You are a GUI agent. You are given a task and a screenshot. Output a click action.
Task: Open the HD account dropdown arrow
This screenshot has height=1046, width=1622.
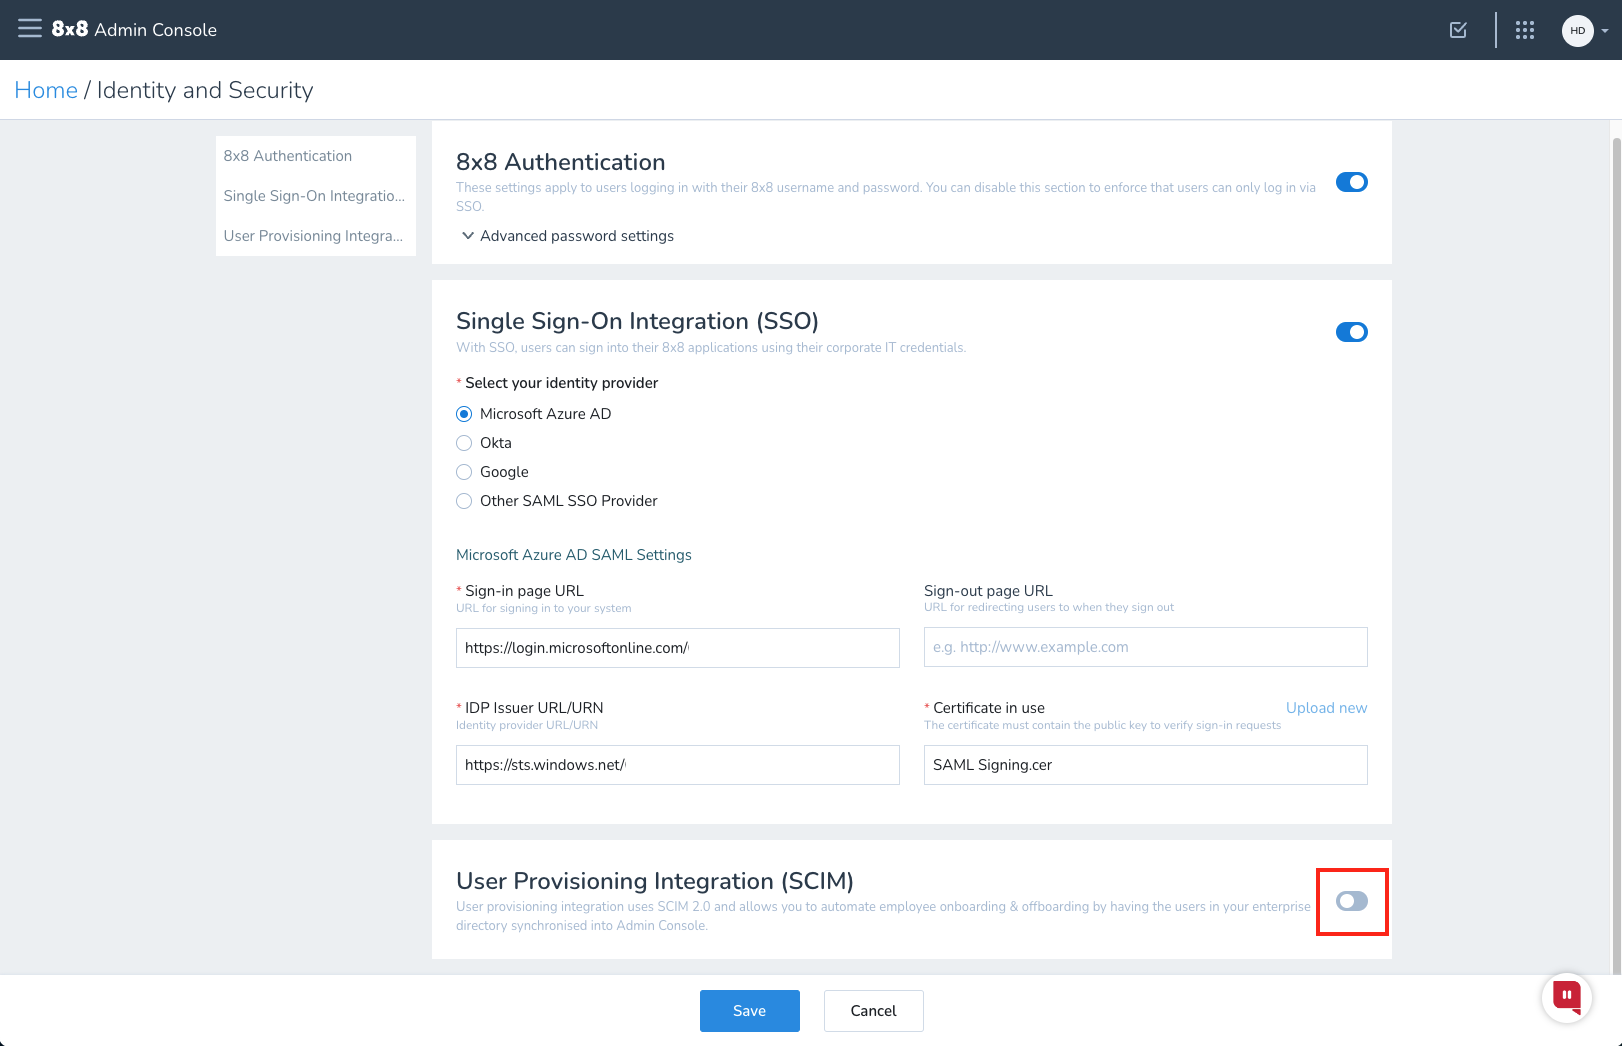tap(1603, 30)
